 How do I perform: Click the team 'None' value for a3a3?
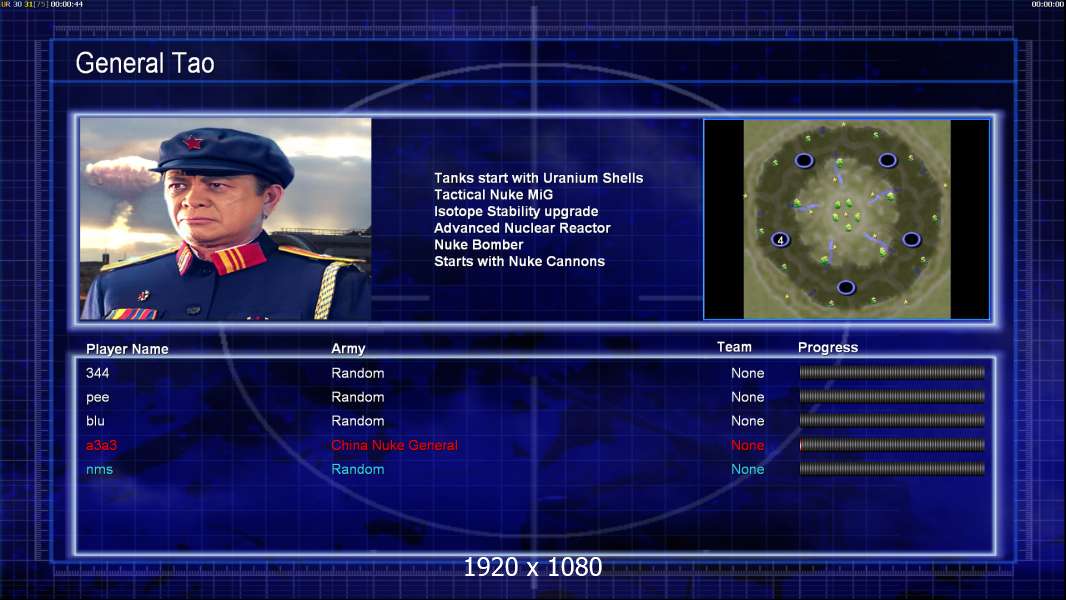tap(748, 446)
